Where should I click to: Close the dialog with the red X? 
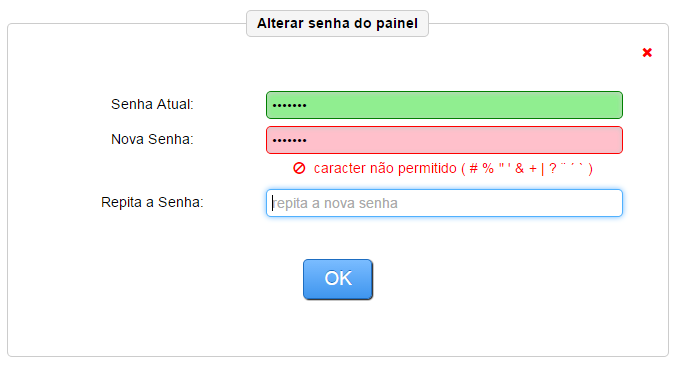647,53
